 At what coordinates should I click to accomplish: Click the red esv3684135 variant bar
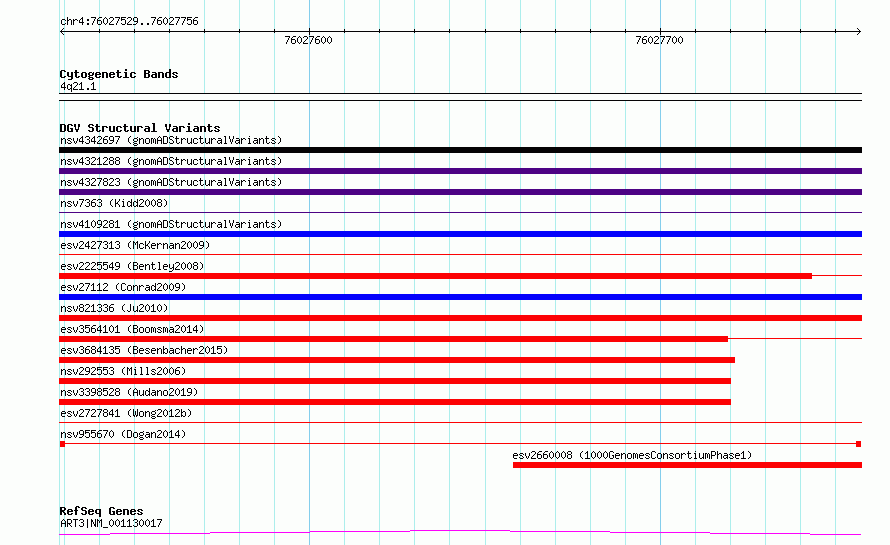(397, 360)
